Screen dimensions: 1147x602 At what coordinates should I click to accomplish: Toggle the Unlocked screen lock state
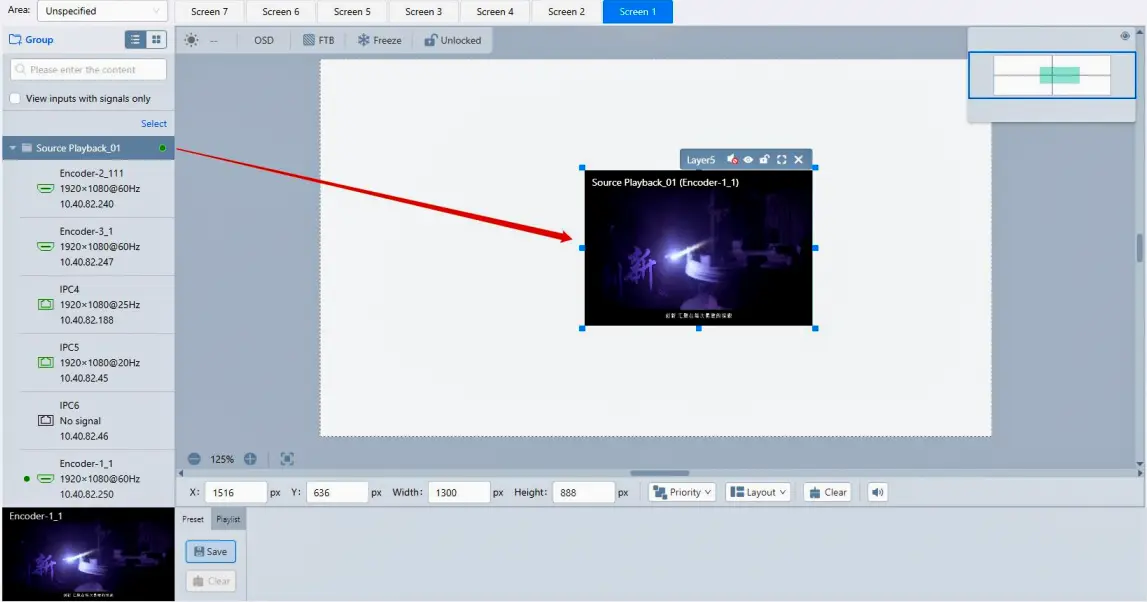[x=452, y=41]
